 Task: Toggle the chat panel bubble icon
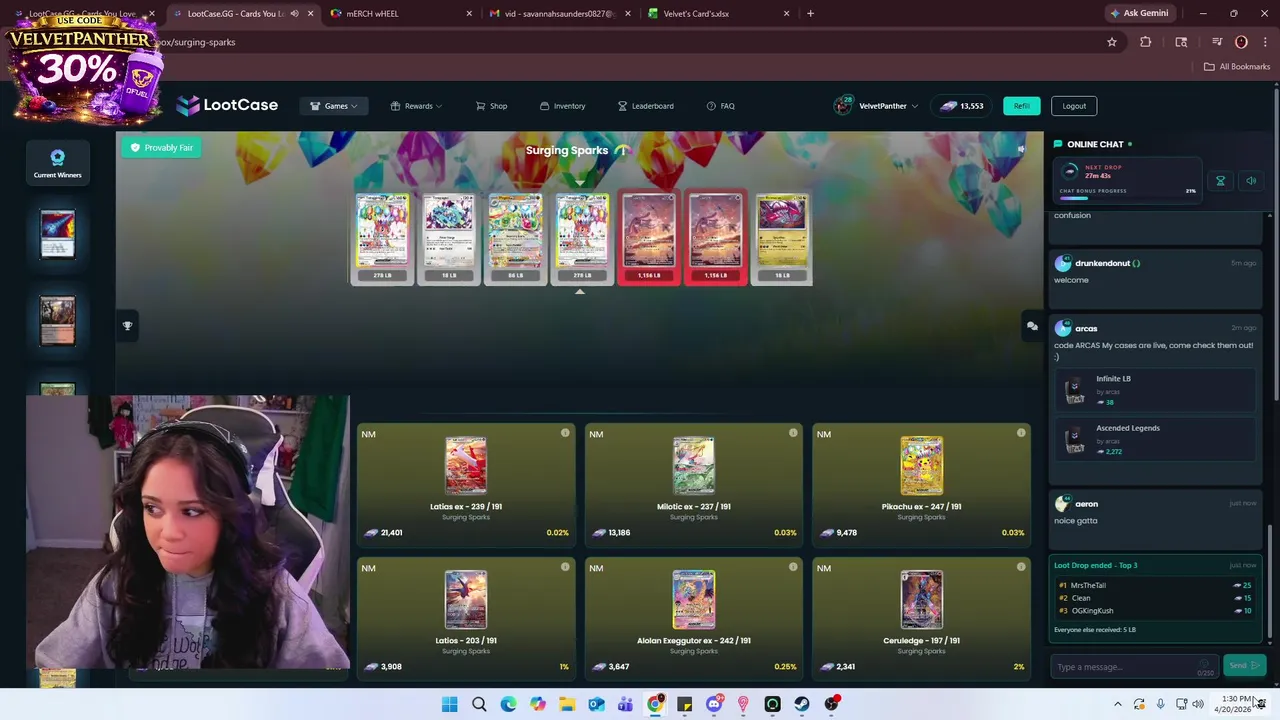(1032, 326)
